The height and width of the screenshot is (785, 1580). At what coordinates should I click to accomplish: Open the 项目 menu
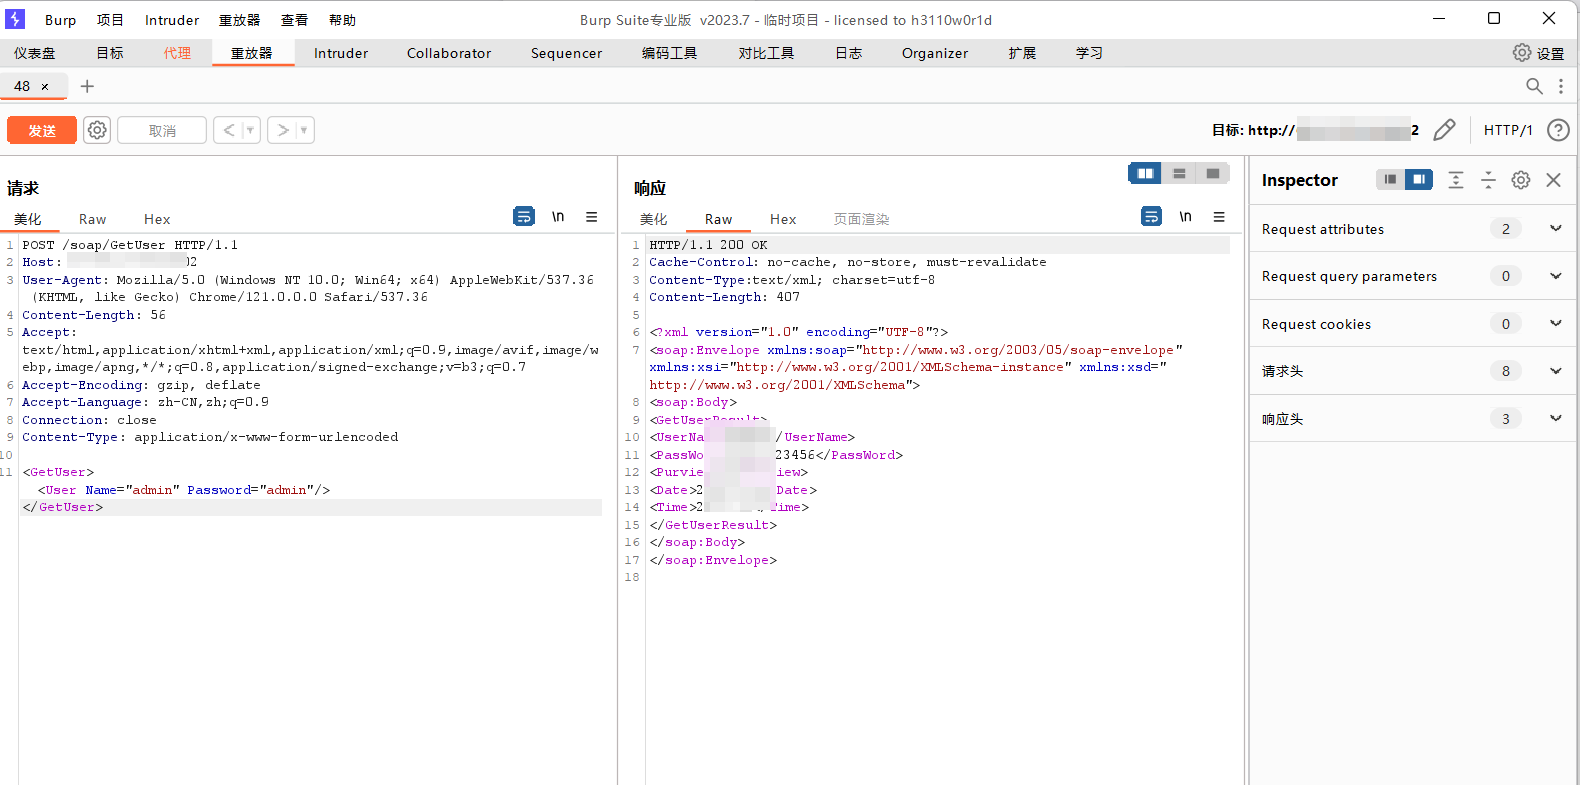pyautogui.click(x=110, y=20)
